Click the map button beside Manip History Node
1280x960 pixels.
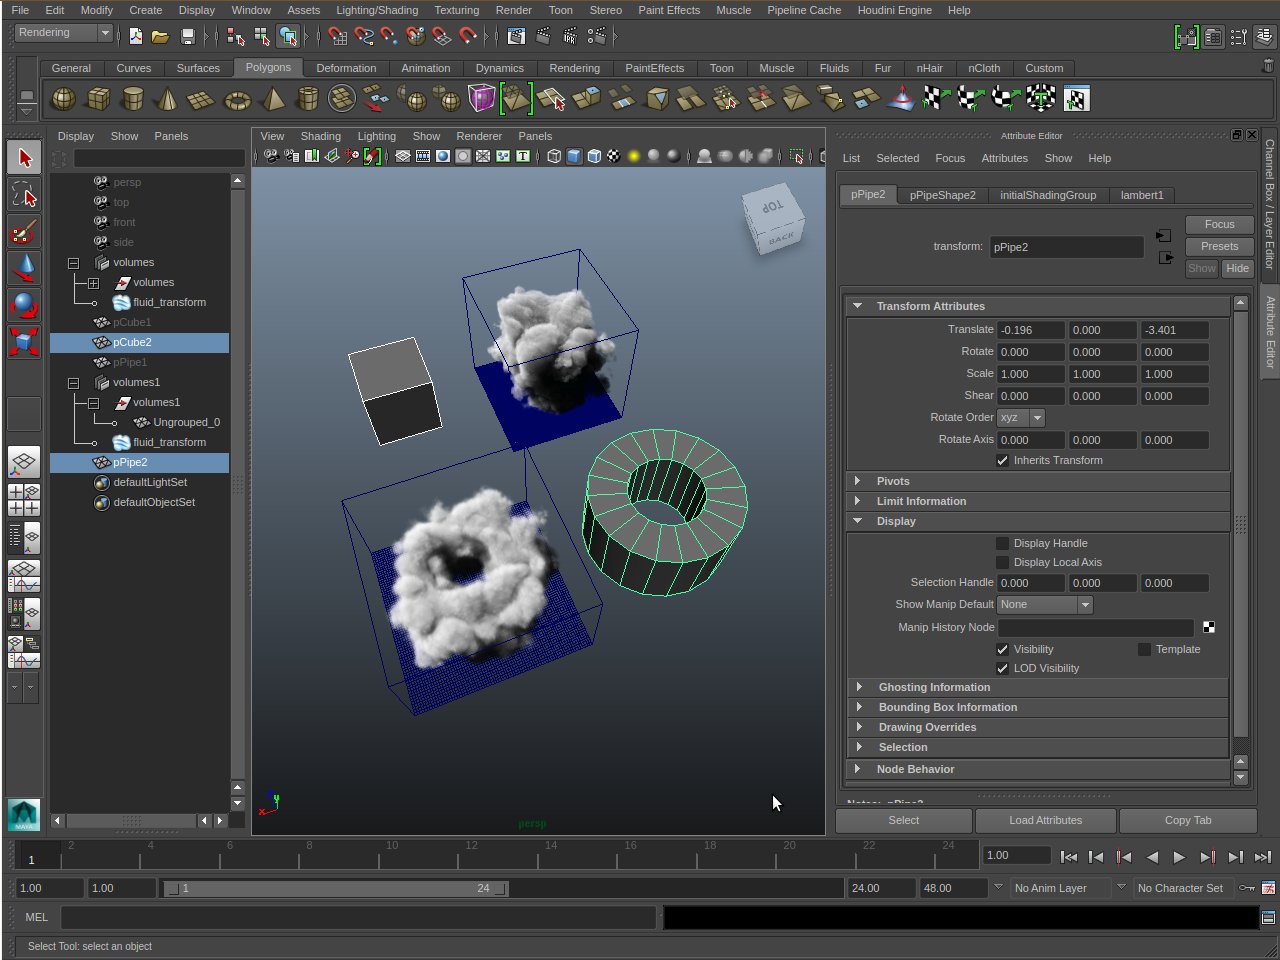pos(1209,627)
